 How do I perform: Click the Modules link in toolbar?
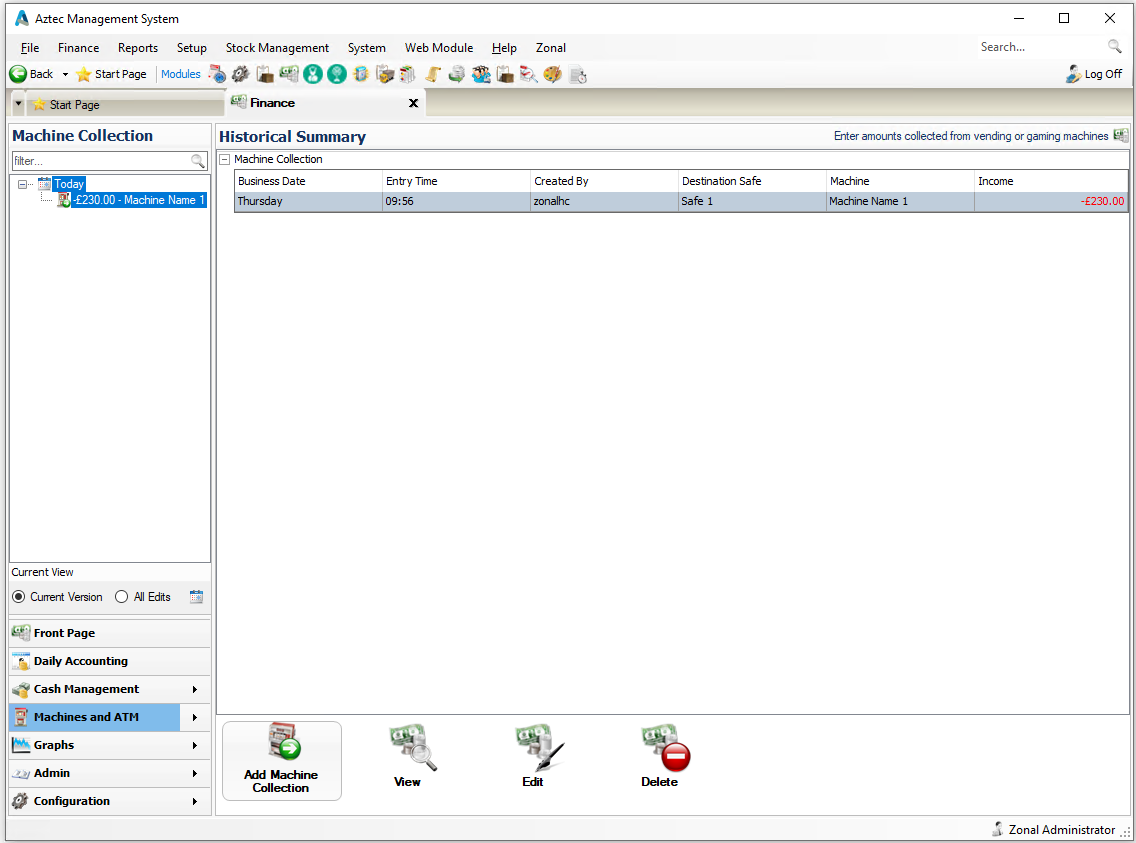[181, 74]
